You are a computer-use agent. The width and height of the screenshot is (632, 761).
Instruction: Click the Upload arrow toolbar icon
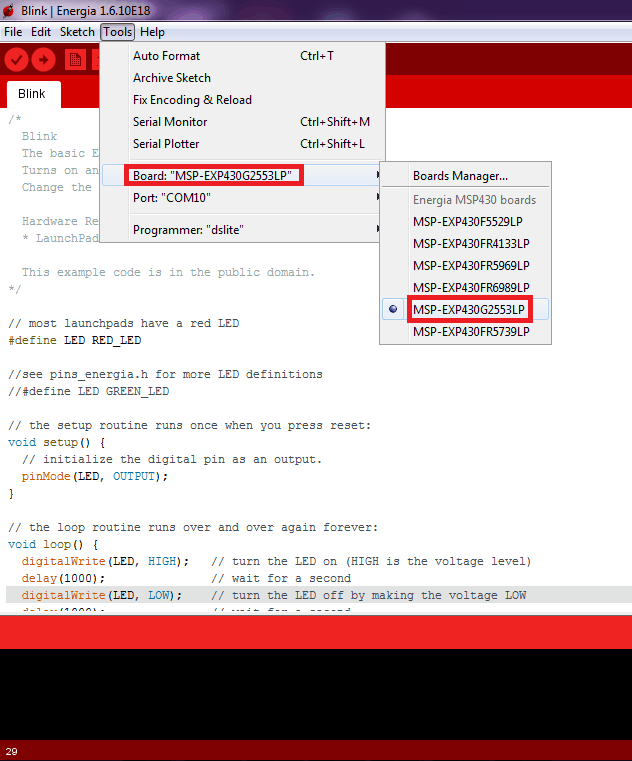click(x=43, y=60)
